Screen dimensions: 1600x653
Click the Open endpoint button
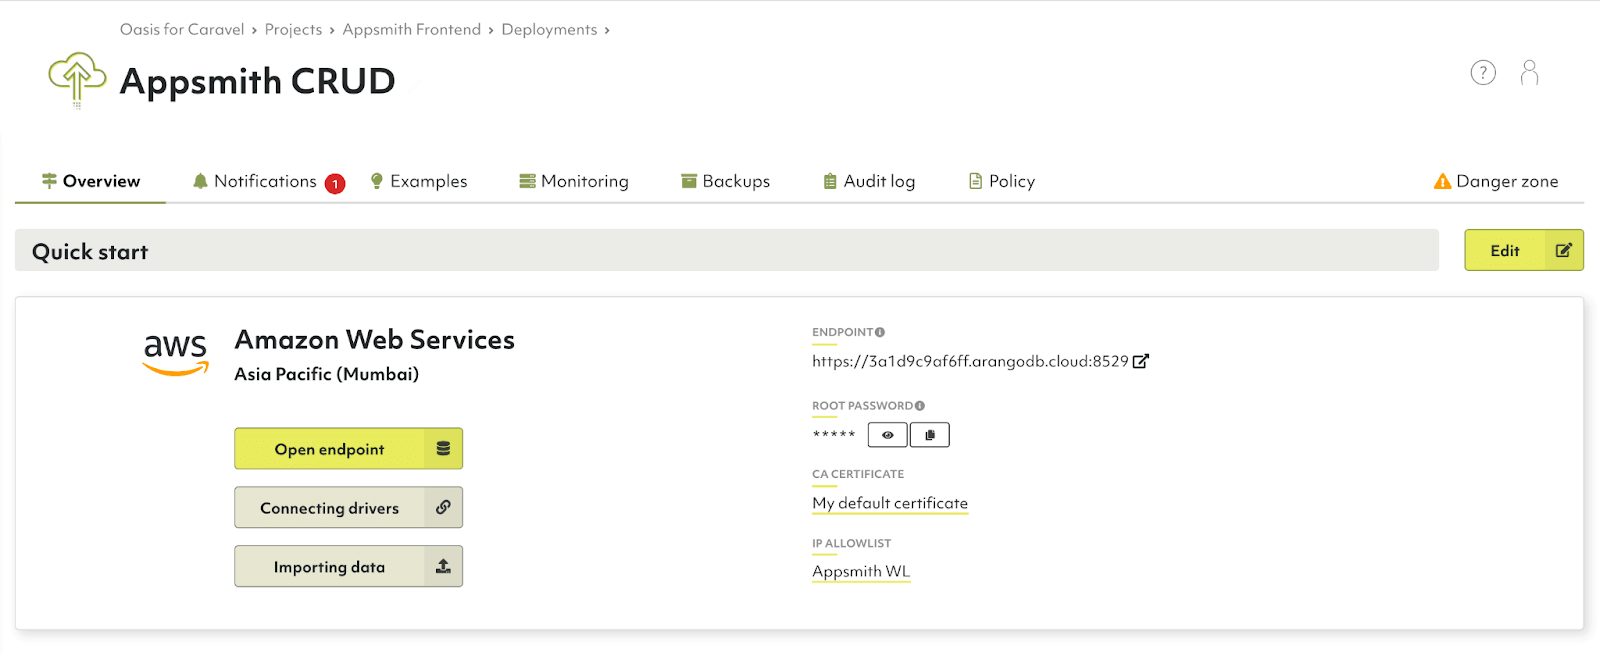[x=348, y=449]
